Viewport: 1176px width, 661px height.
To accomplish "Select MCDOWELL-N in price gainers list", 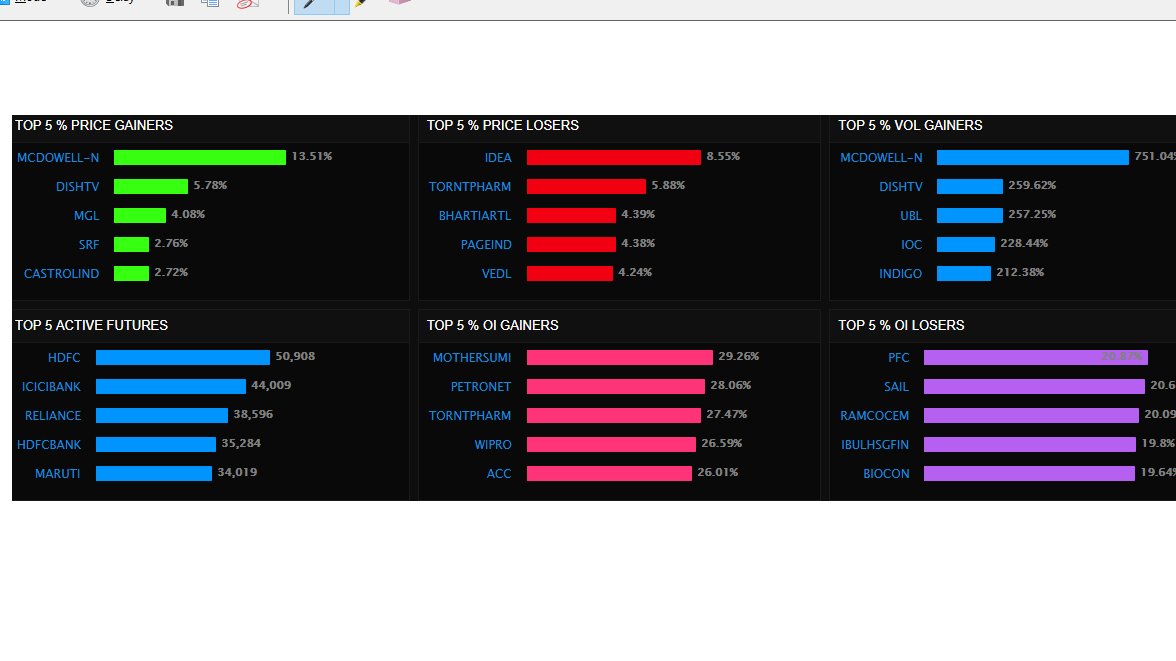I will tap(58, 158).
